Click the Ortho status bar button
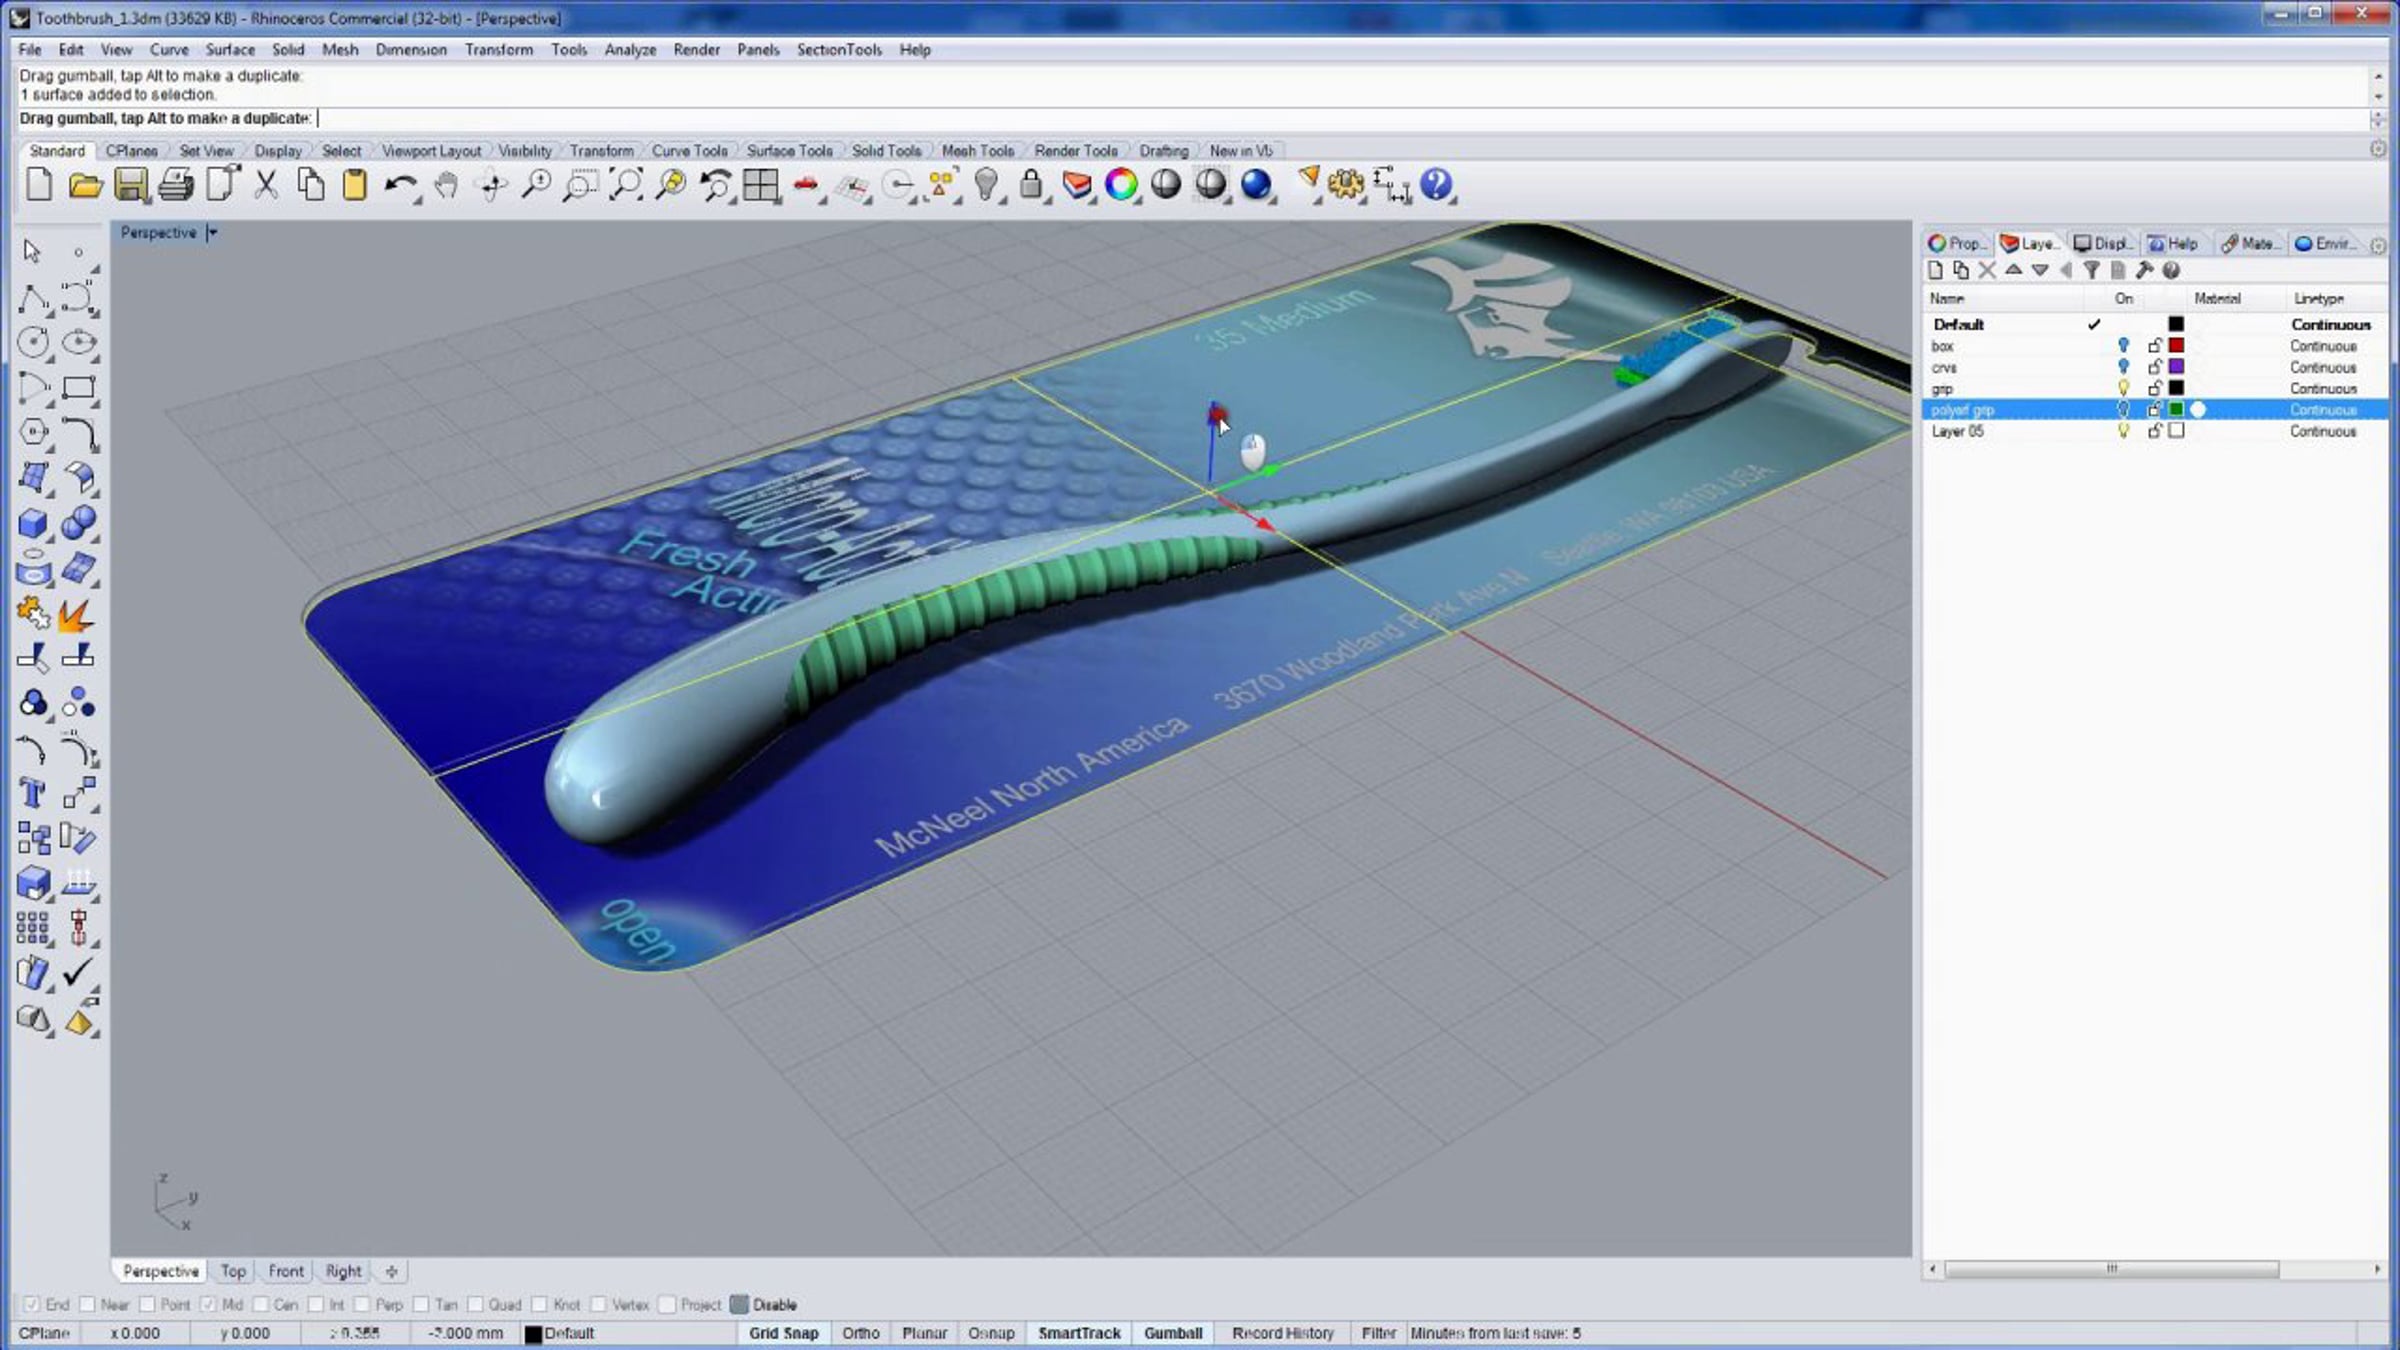The image size is (2400, 1350). tap(860, 1333)
